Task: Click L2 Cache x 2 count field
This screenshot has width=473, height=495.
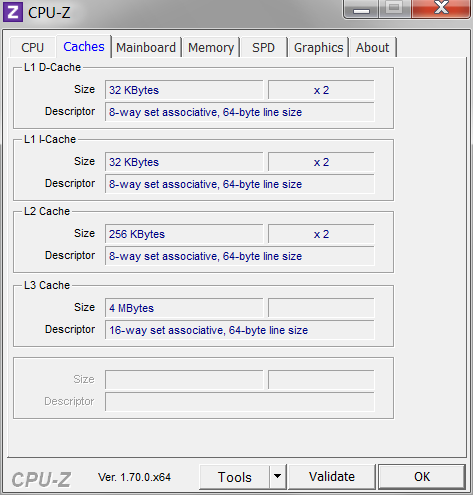Action: [x=321, y=234]
